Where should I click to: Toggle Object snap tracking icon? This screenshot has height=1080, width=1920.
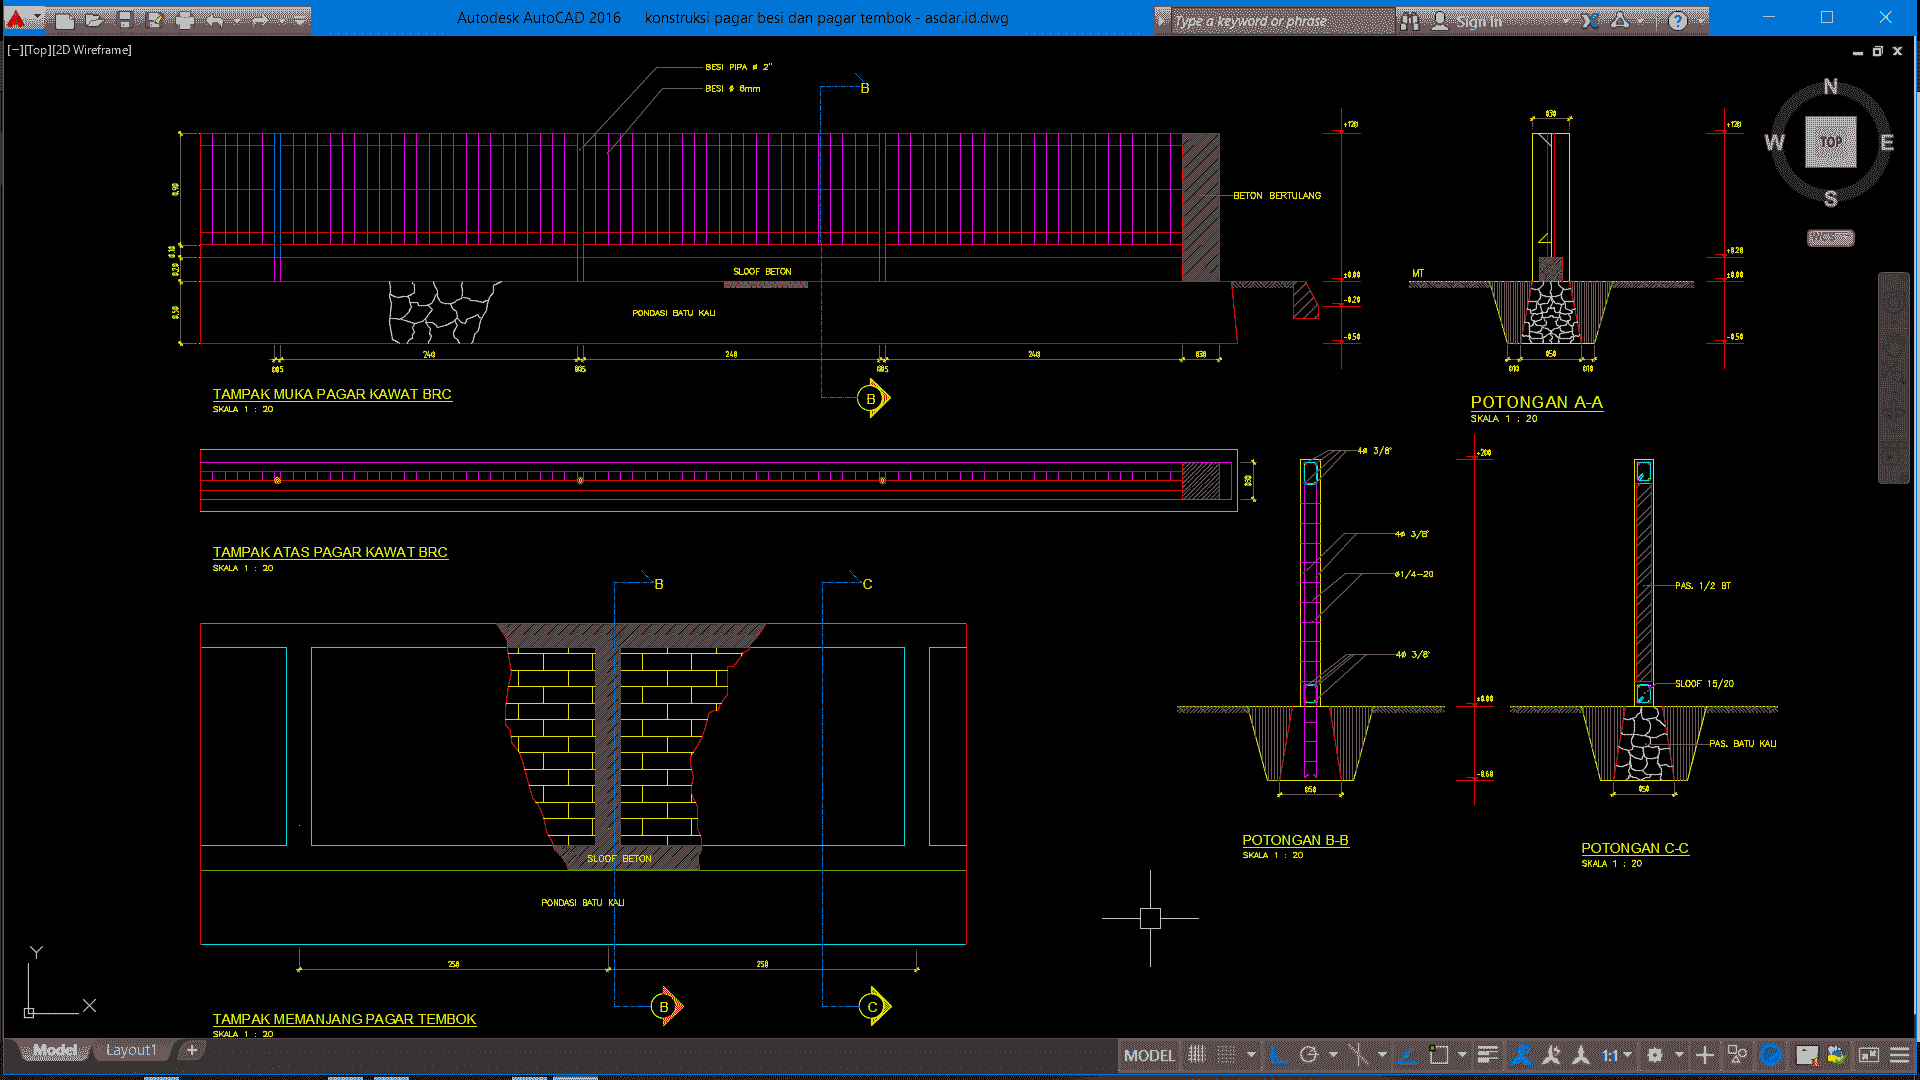(1407, 1055)
